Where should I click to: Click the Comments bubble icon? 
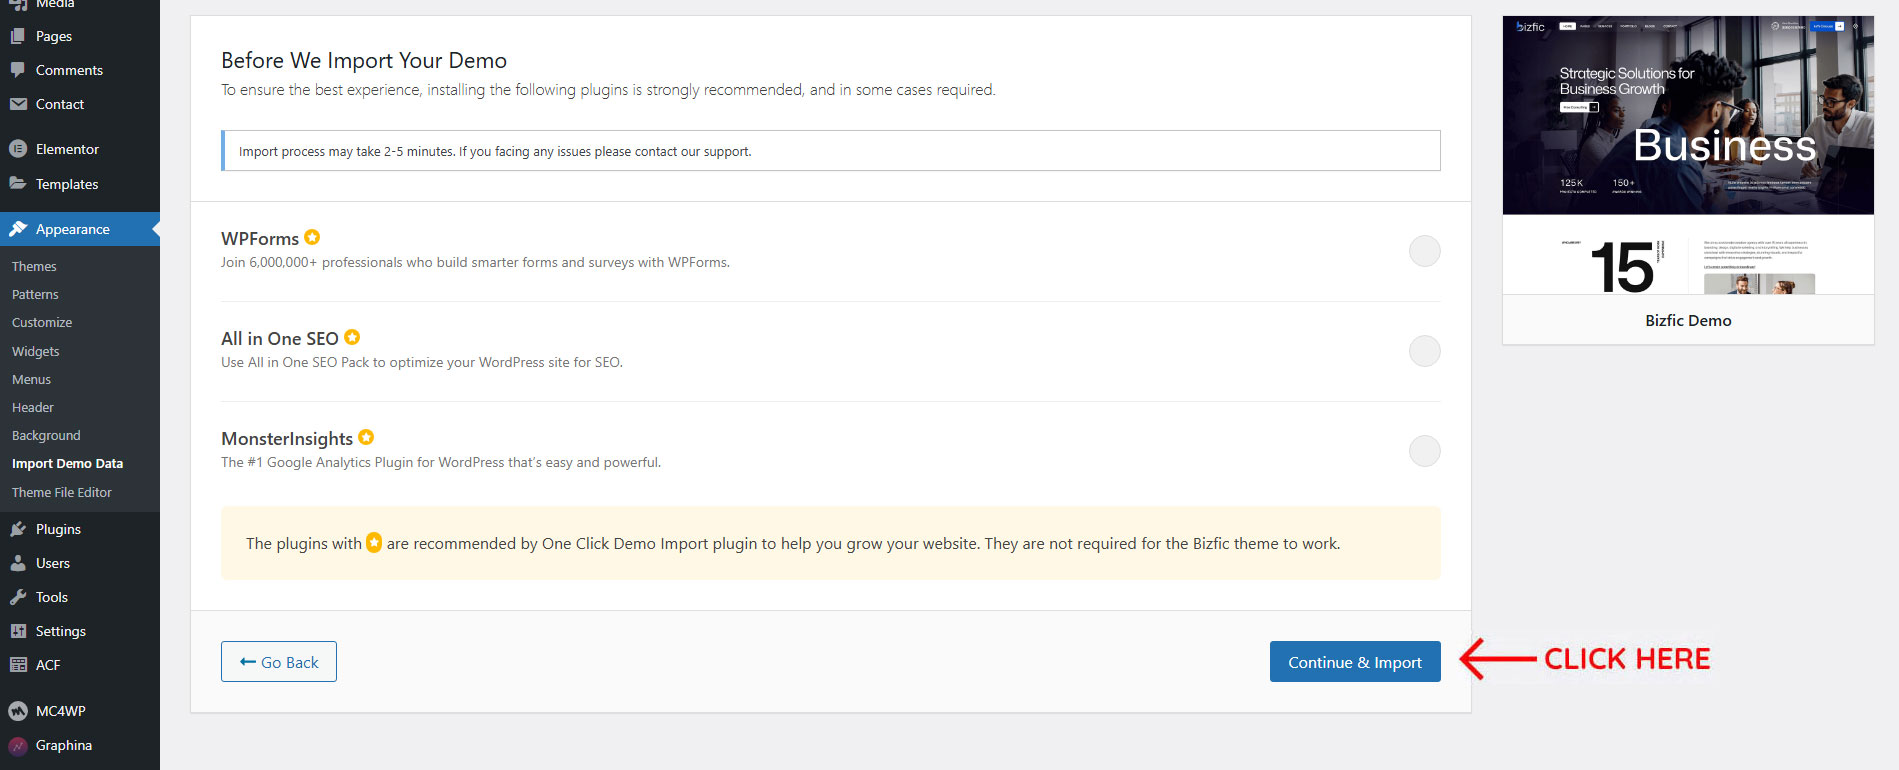pyautogui.click(x=18, y=70)
